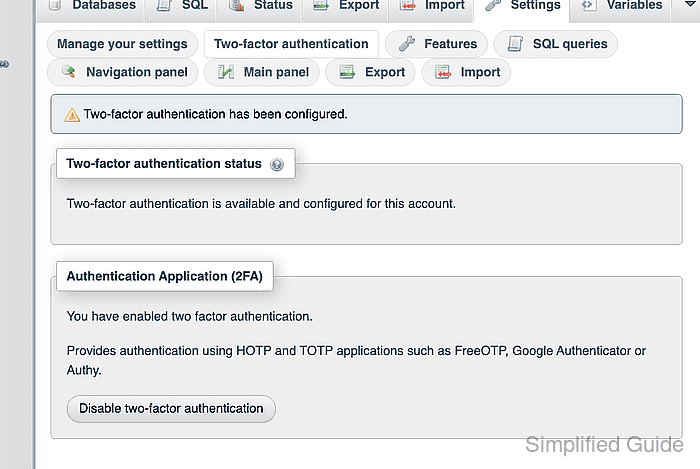This screenshot has height=469, width=700.
Task: Open Import settings subtab
Action: (x=466, y=72)
